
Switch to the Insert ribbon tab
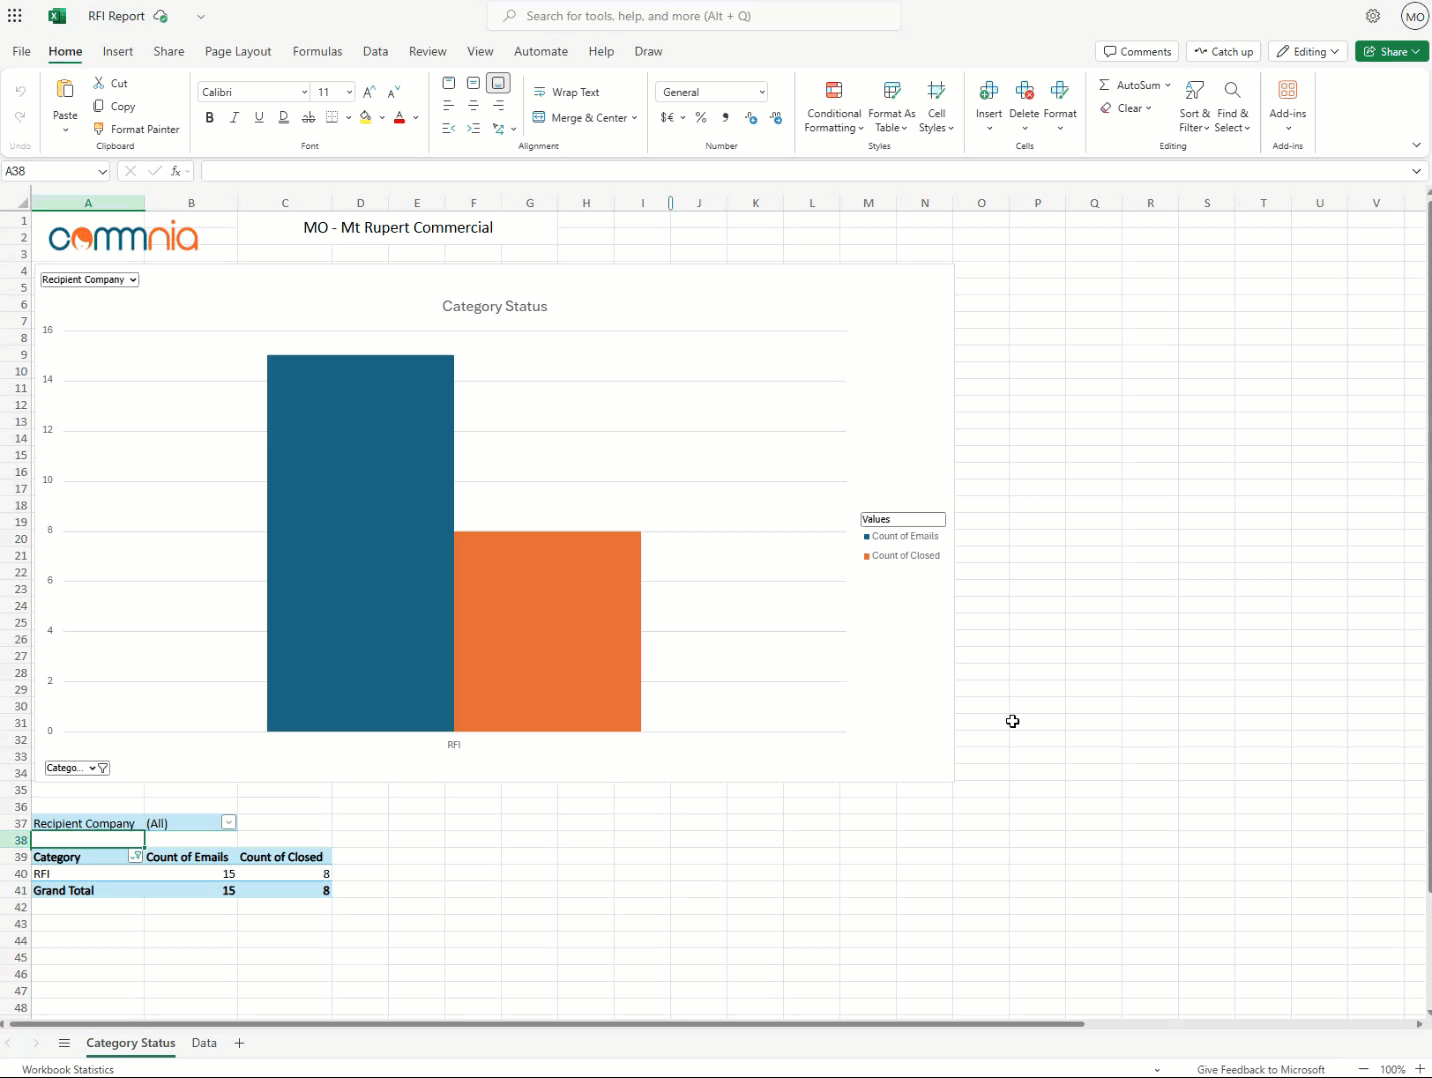118,51
